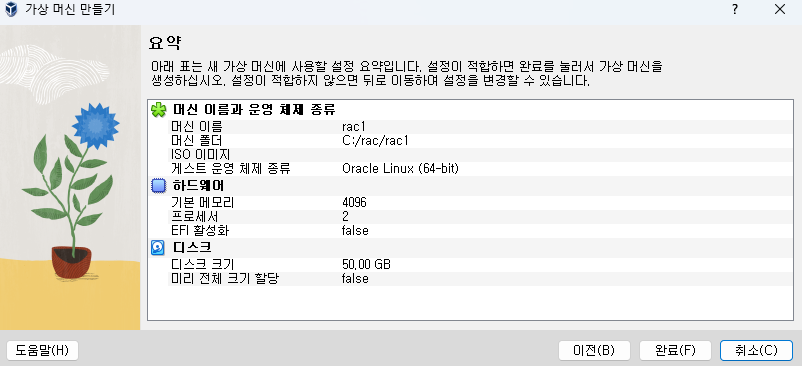Image resolution: width=802 pixels, height=366 pixels.
Task: Click the false value of 미리 전체 크기 할당
Action: coord(355,279)
